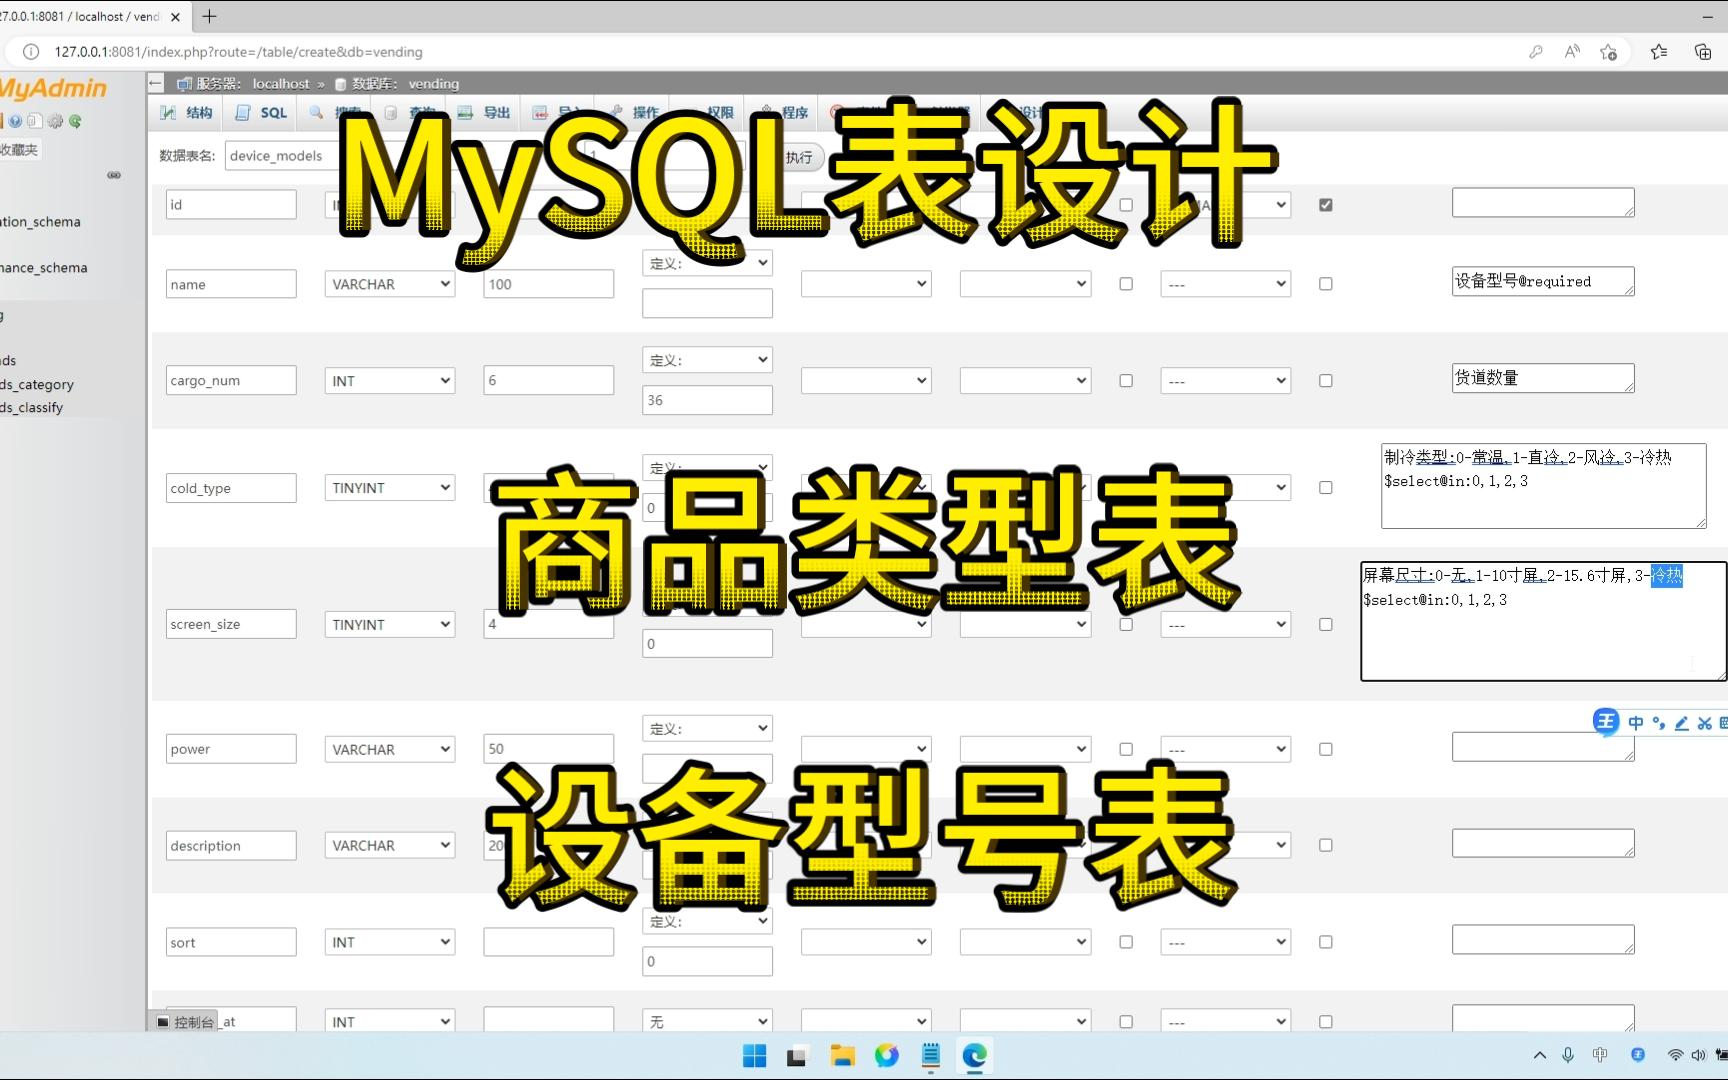Viewport: 1728px width, 1080px height.
Task: Open Microsoft Edge from the taskbar
Action: pyautogui.click(x=975, y=1056)
